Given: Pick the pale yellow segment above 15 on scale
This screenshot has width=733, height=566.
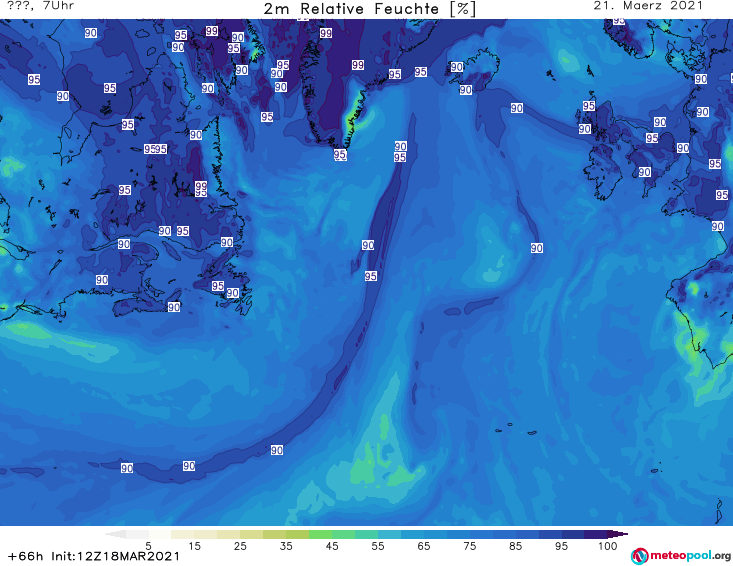Looking at the screenshot, I should pyautogui.click(x=183, y=534).
